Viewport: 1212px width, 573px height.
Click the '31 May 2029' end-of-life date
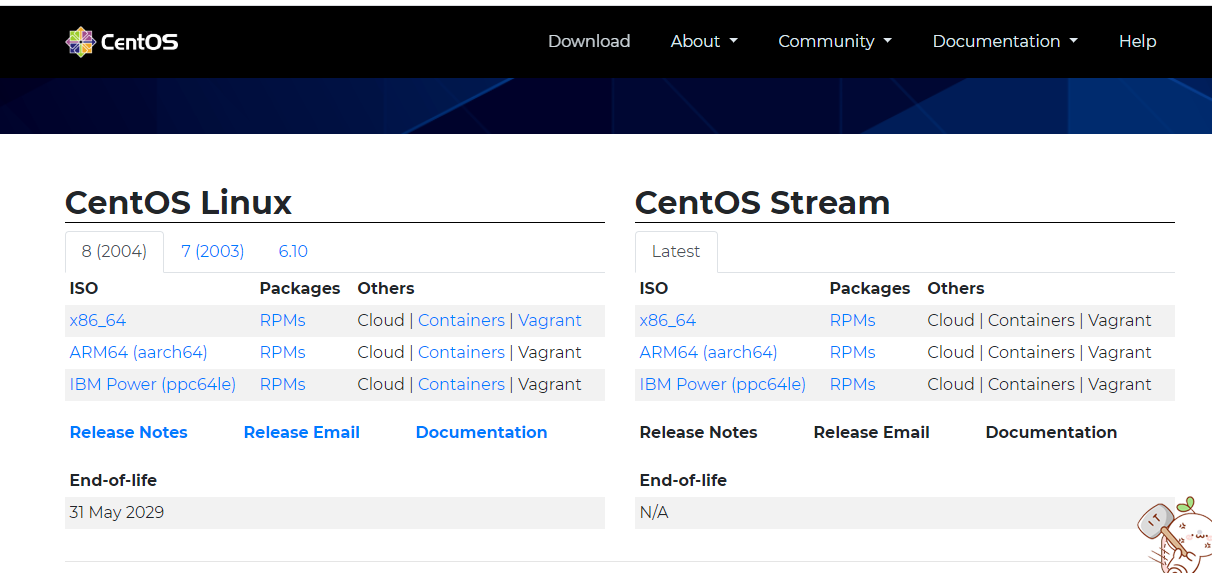117,512
